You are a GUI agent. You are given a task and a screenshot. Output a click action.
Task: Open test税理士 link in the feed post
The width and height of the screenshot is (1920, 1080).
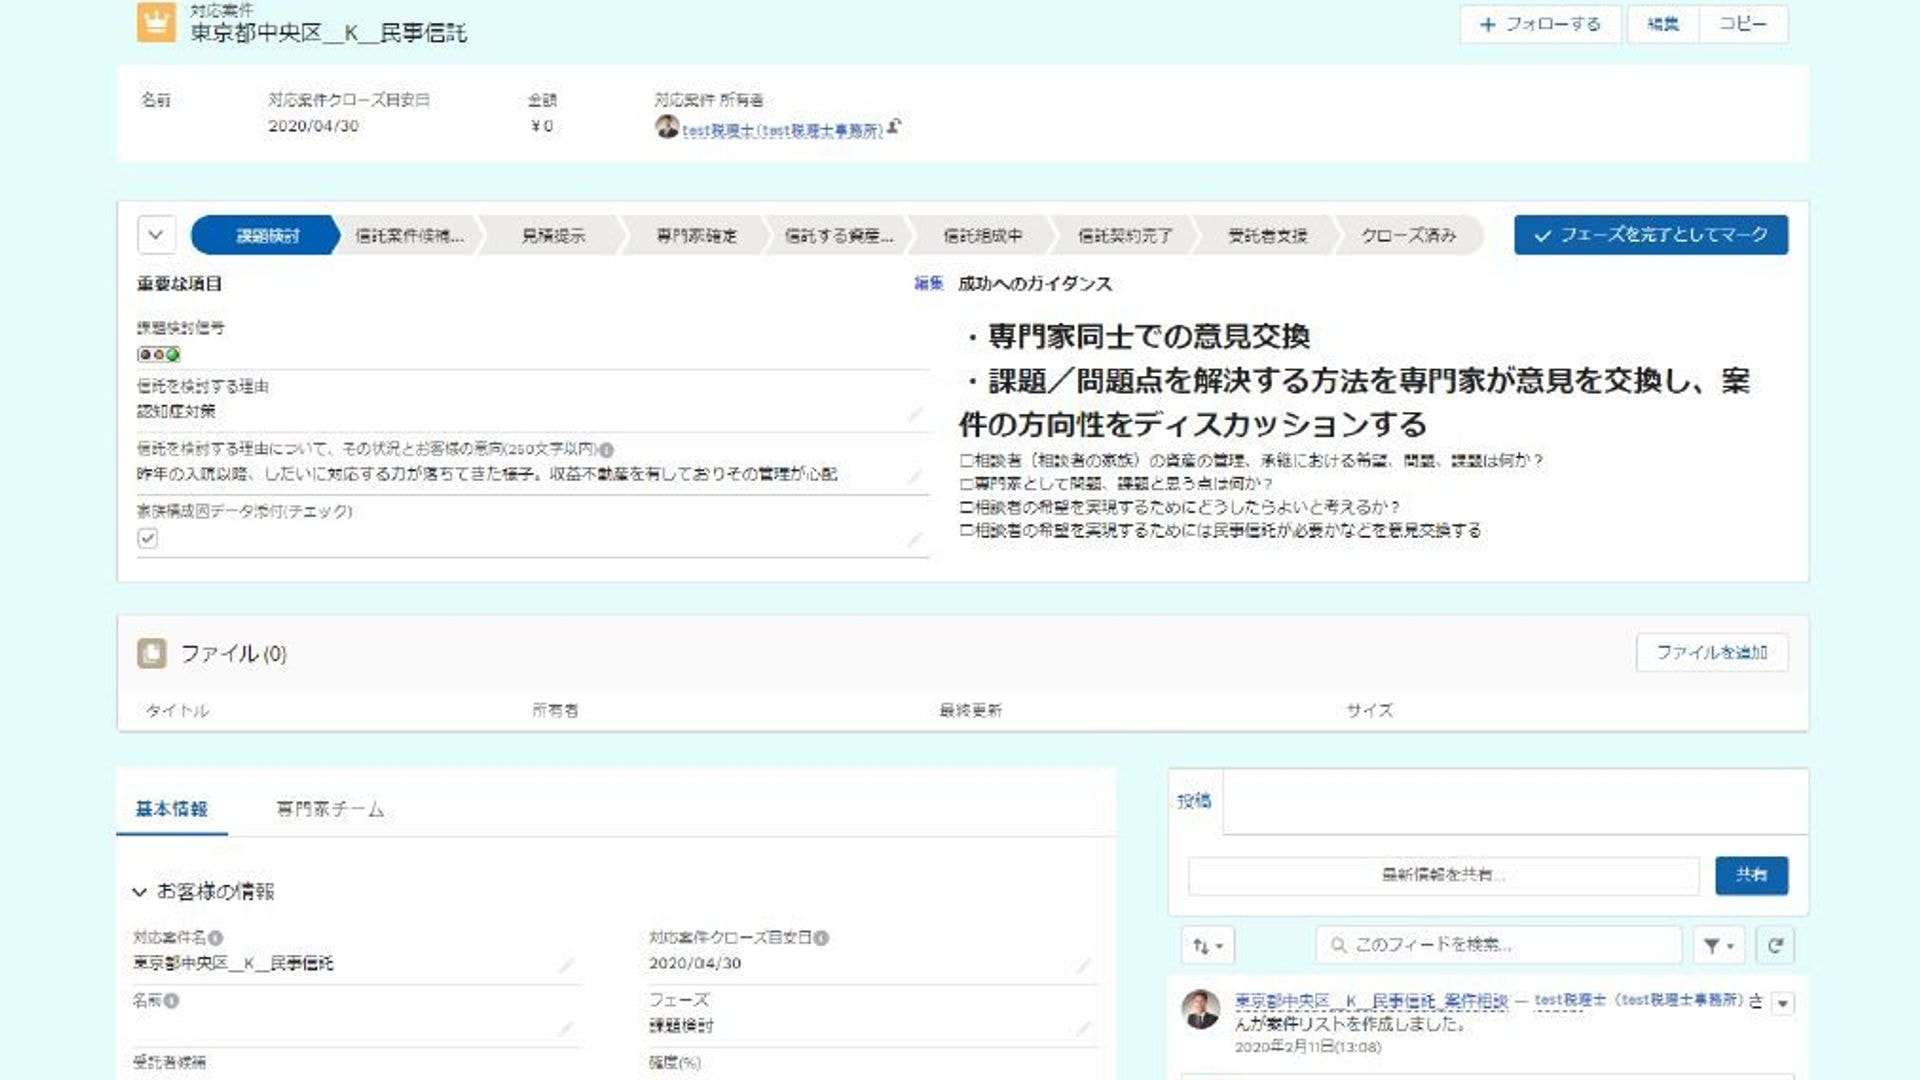(x=1639, y=1000)
